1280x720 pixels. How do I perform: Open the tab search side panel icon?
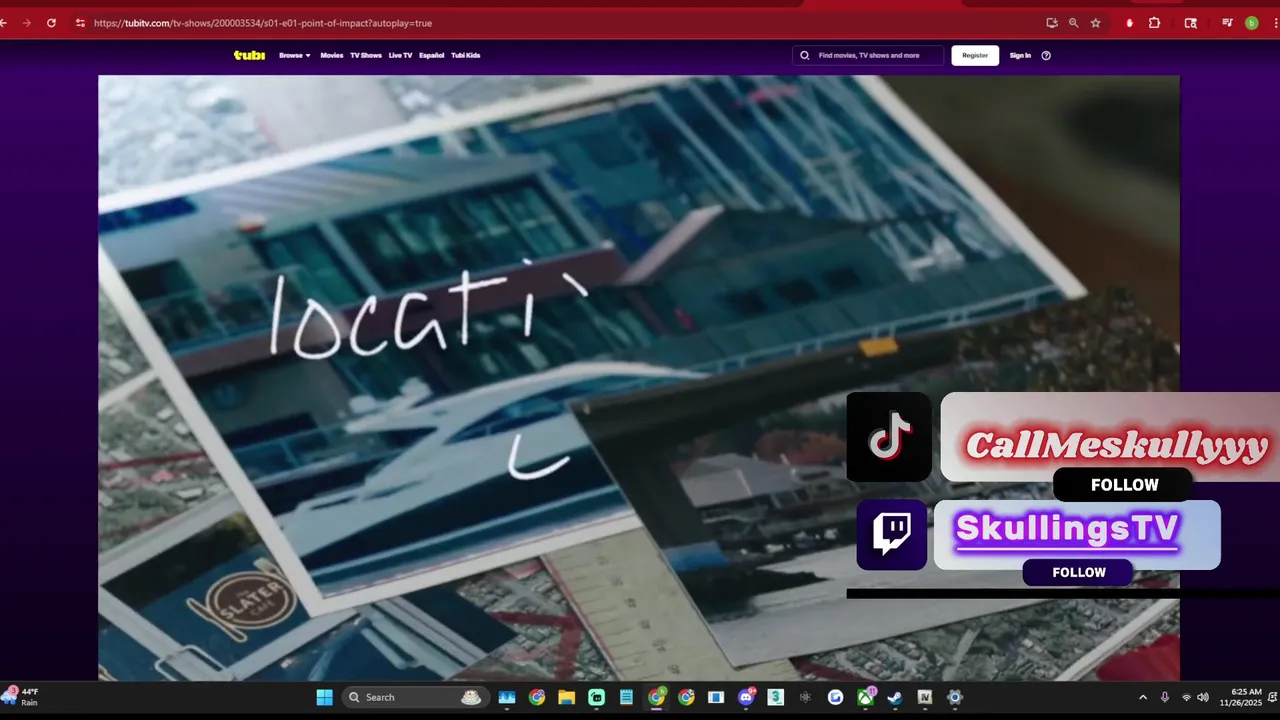1190,22
